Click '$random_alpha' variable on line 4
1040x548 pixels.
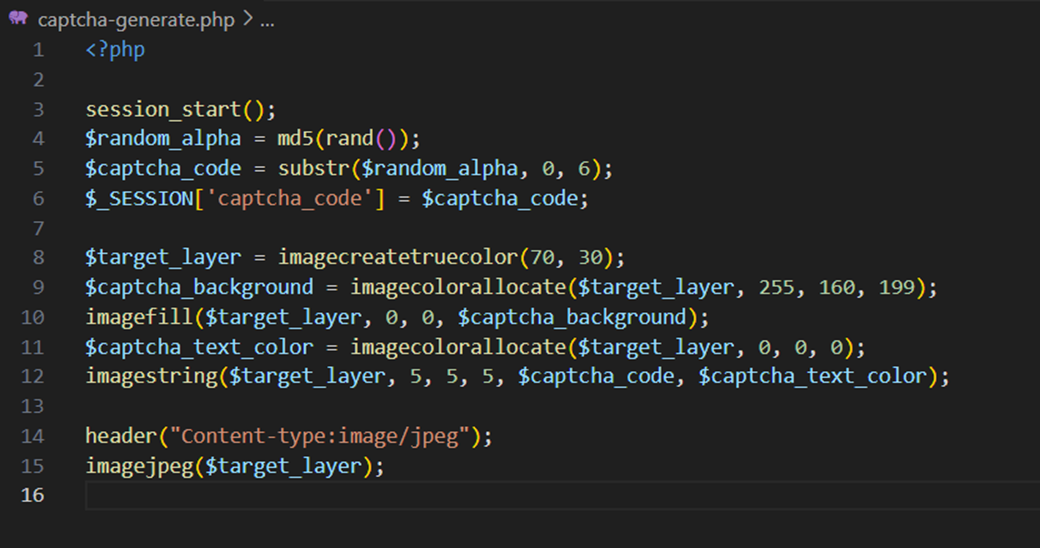163,138
